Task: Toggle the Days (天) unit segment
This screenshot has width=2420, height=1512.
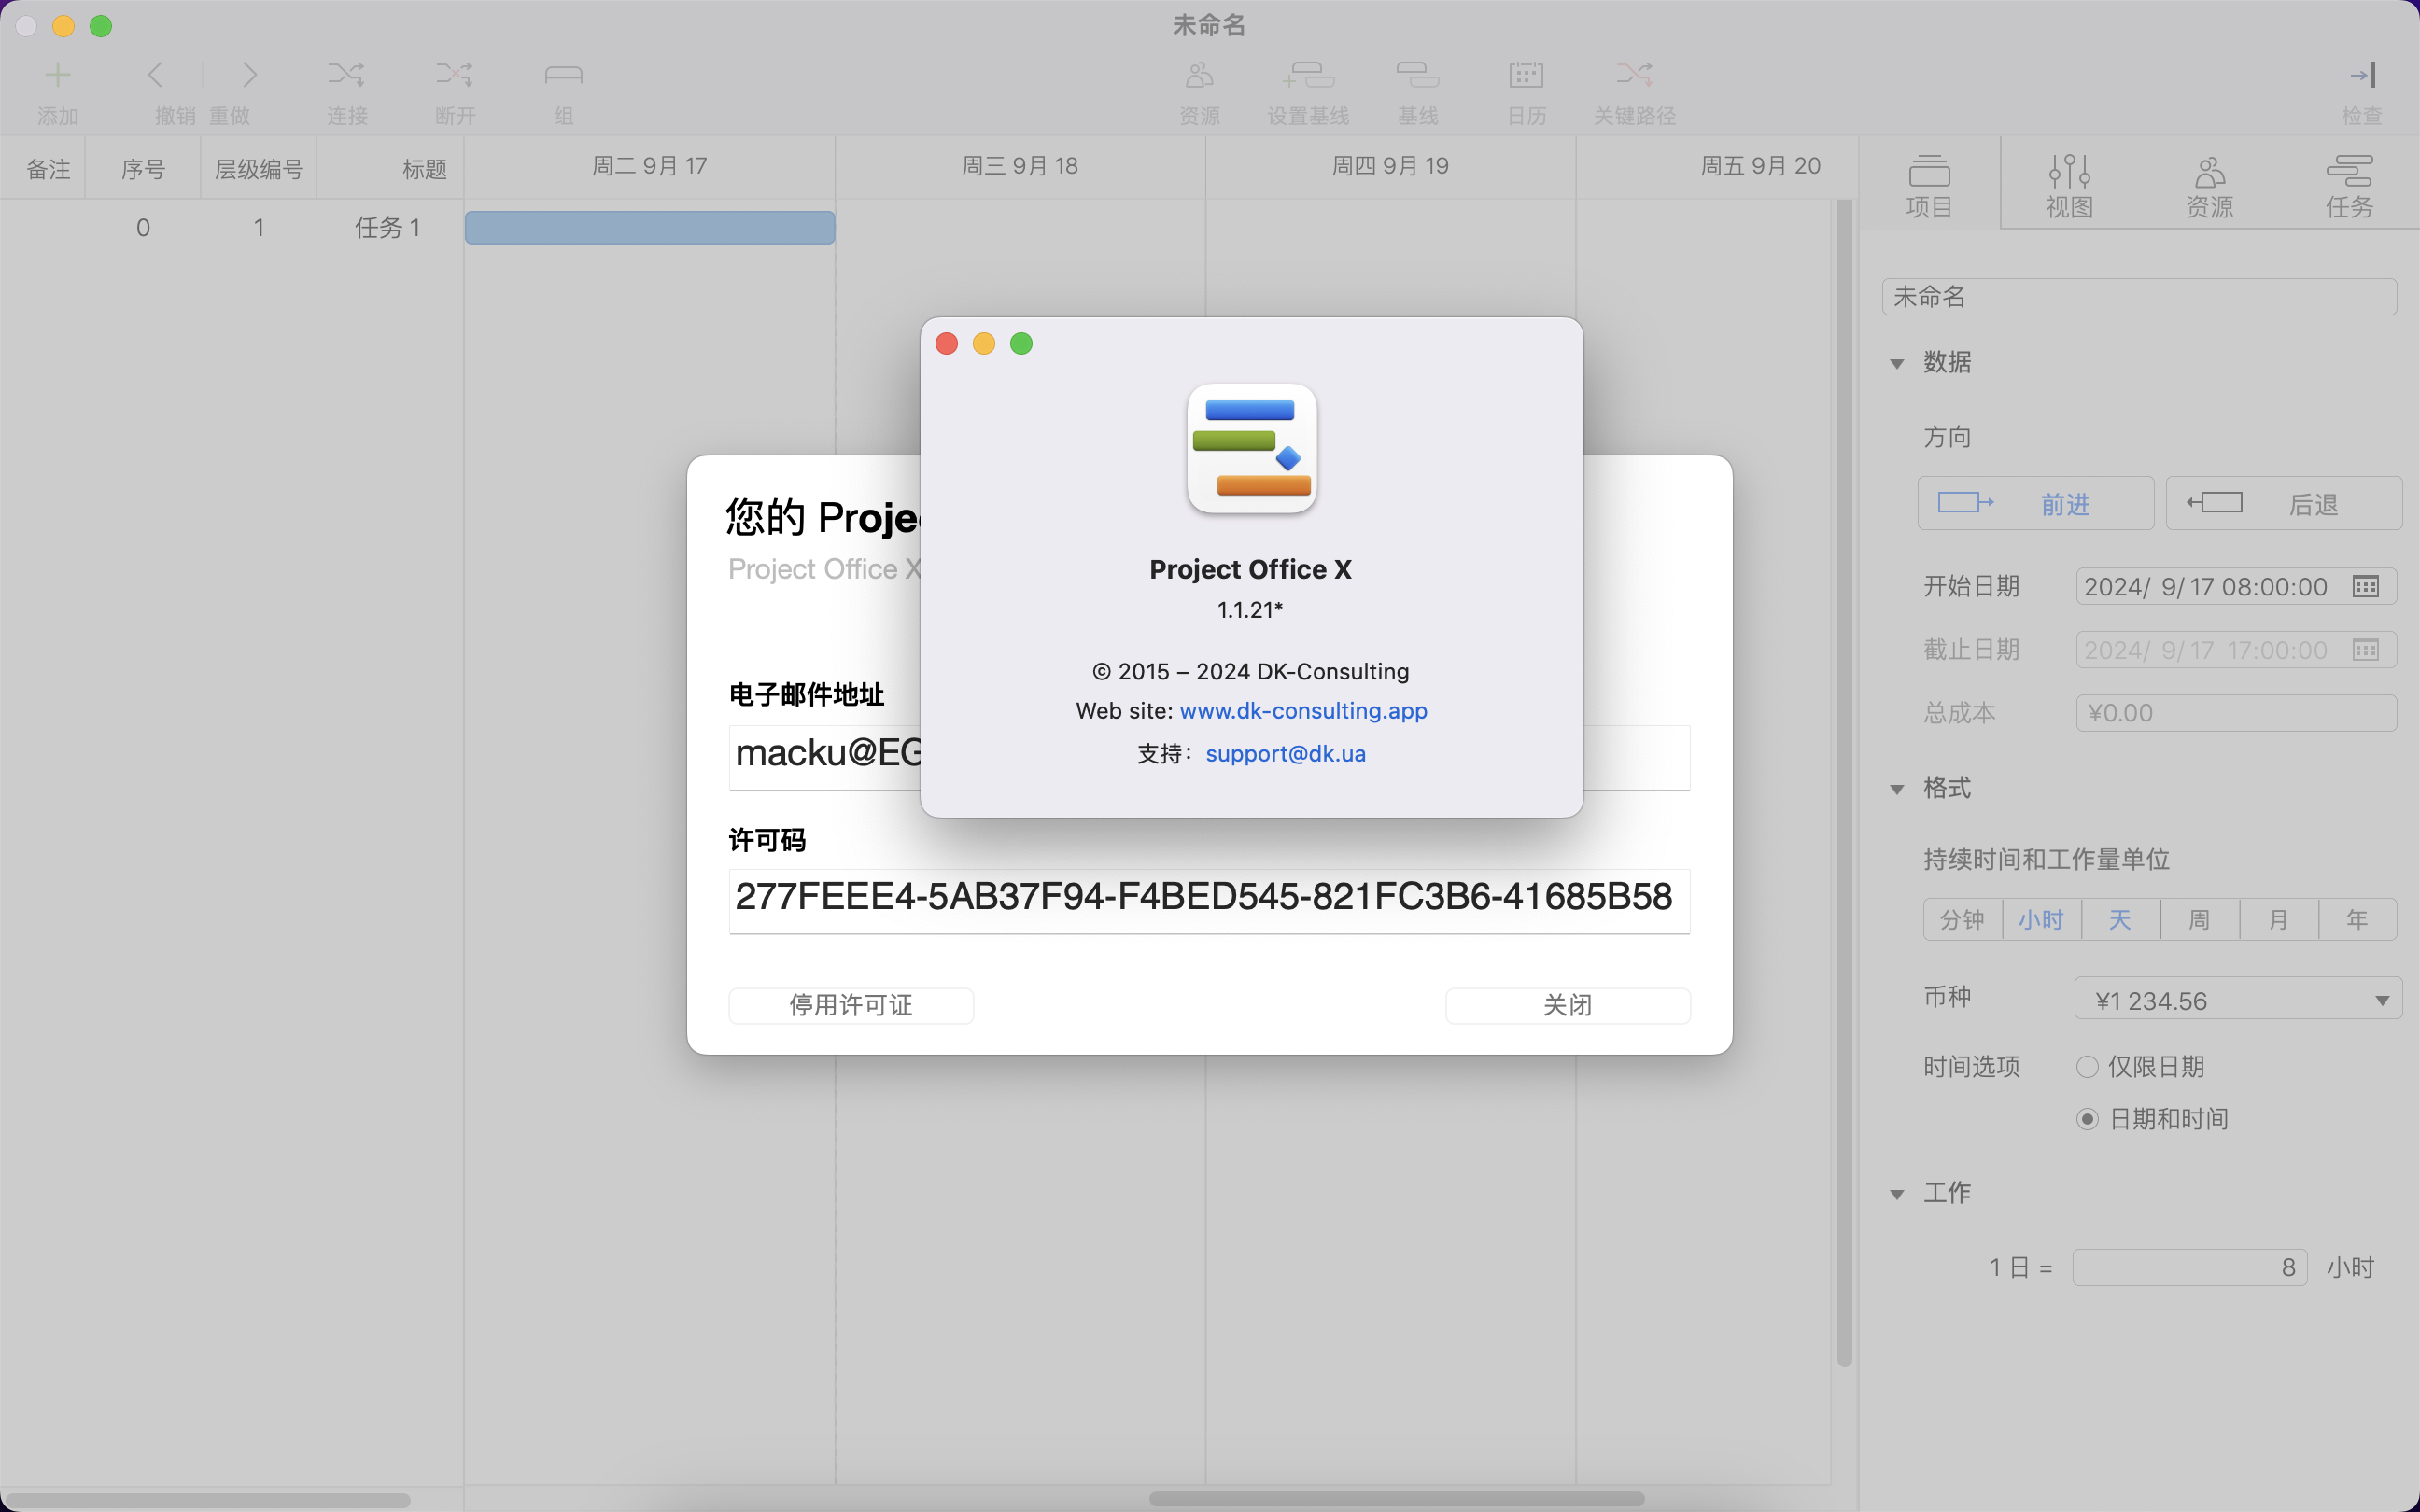Action: click(x=2120, y=920)
